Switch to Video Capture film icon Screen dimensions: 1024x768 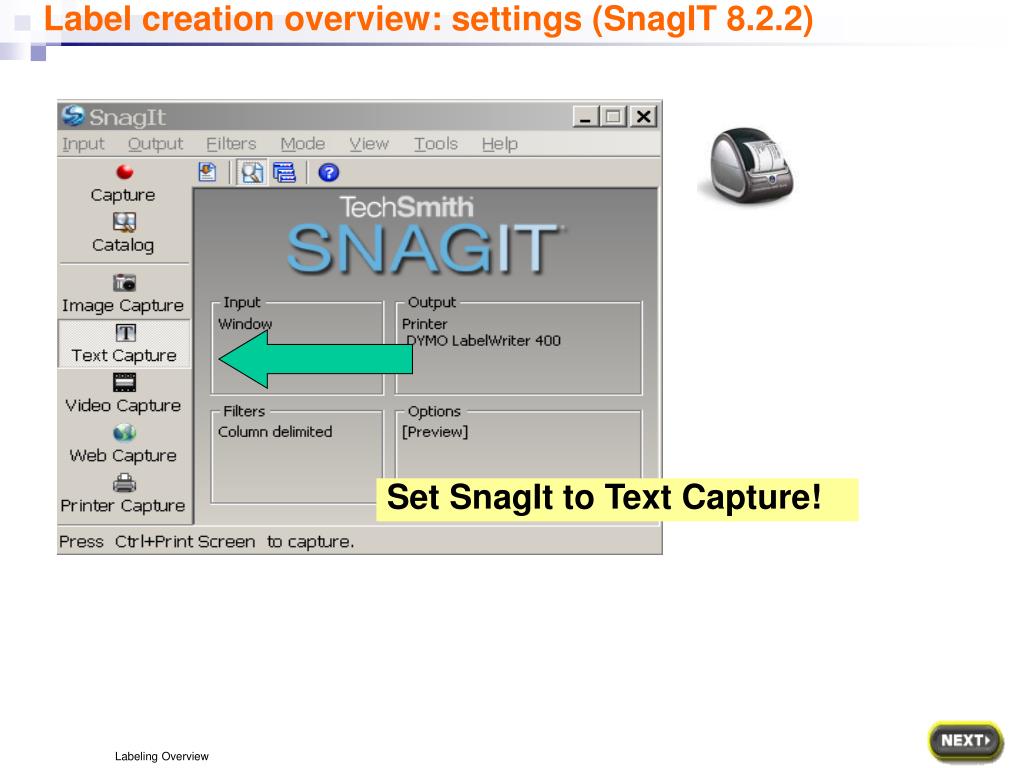pos(124,382)
